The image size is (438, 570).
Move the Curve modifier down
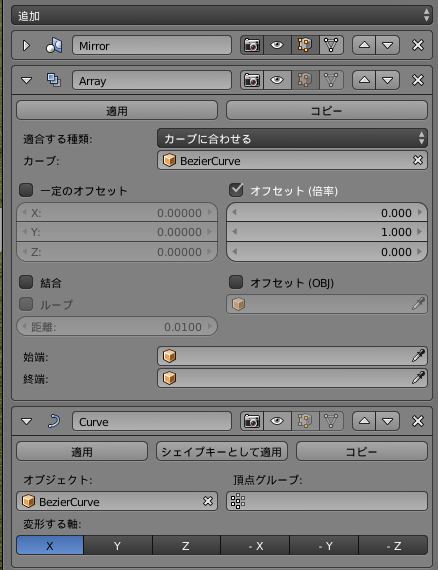tap(388, 421)
